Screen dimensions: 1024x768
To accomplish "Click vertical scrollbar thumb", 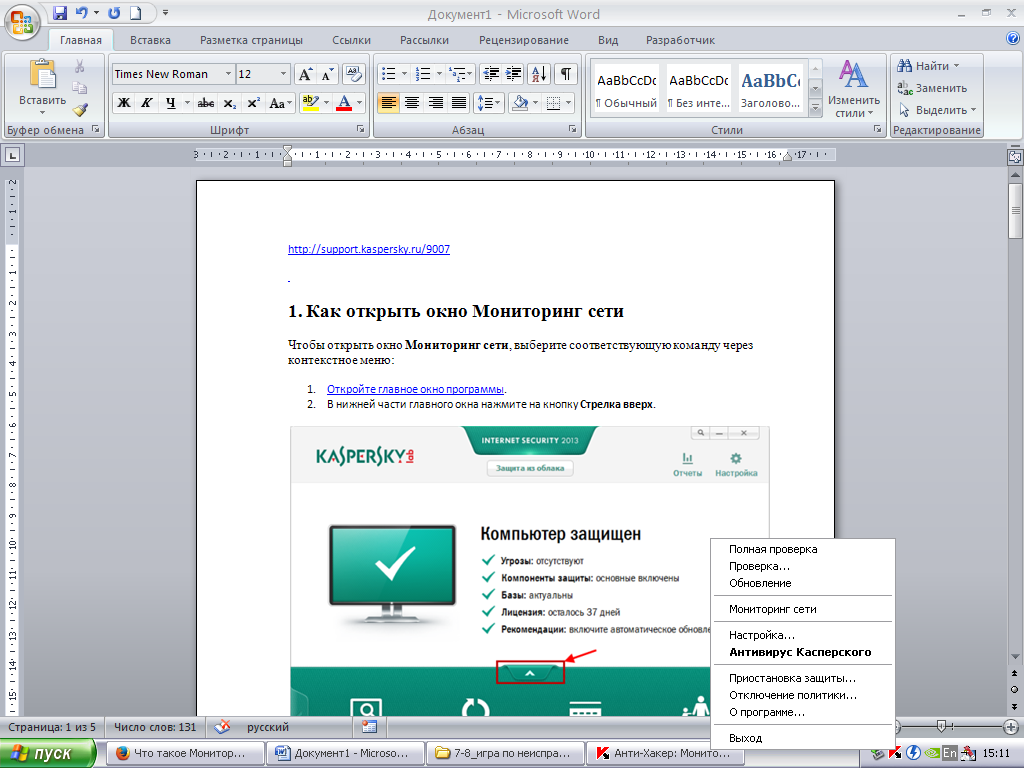I will [1015, 211].
